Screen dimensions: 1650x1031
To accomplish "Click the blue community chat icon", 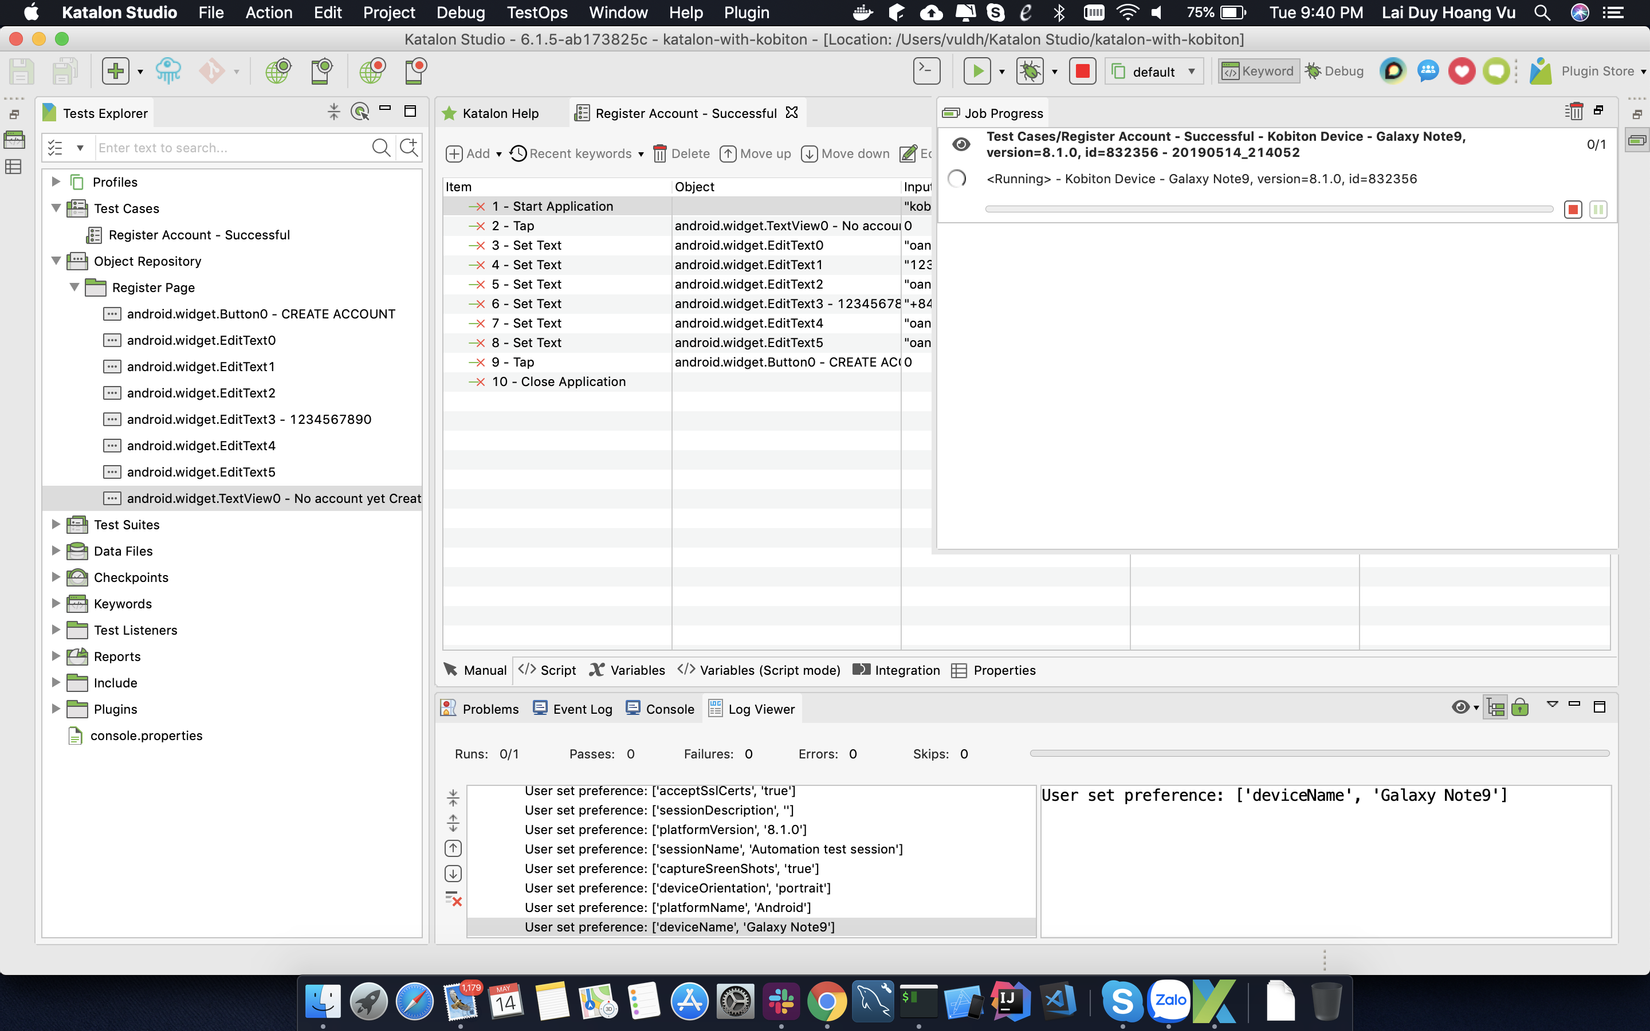I will 1428,71.
